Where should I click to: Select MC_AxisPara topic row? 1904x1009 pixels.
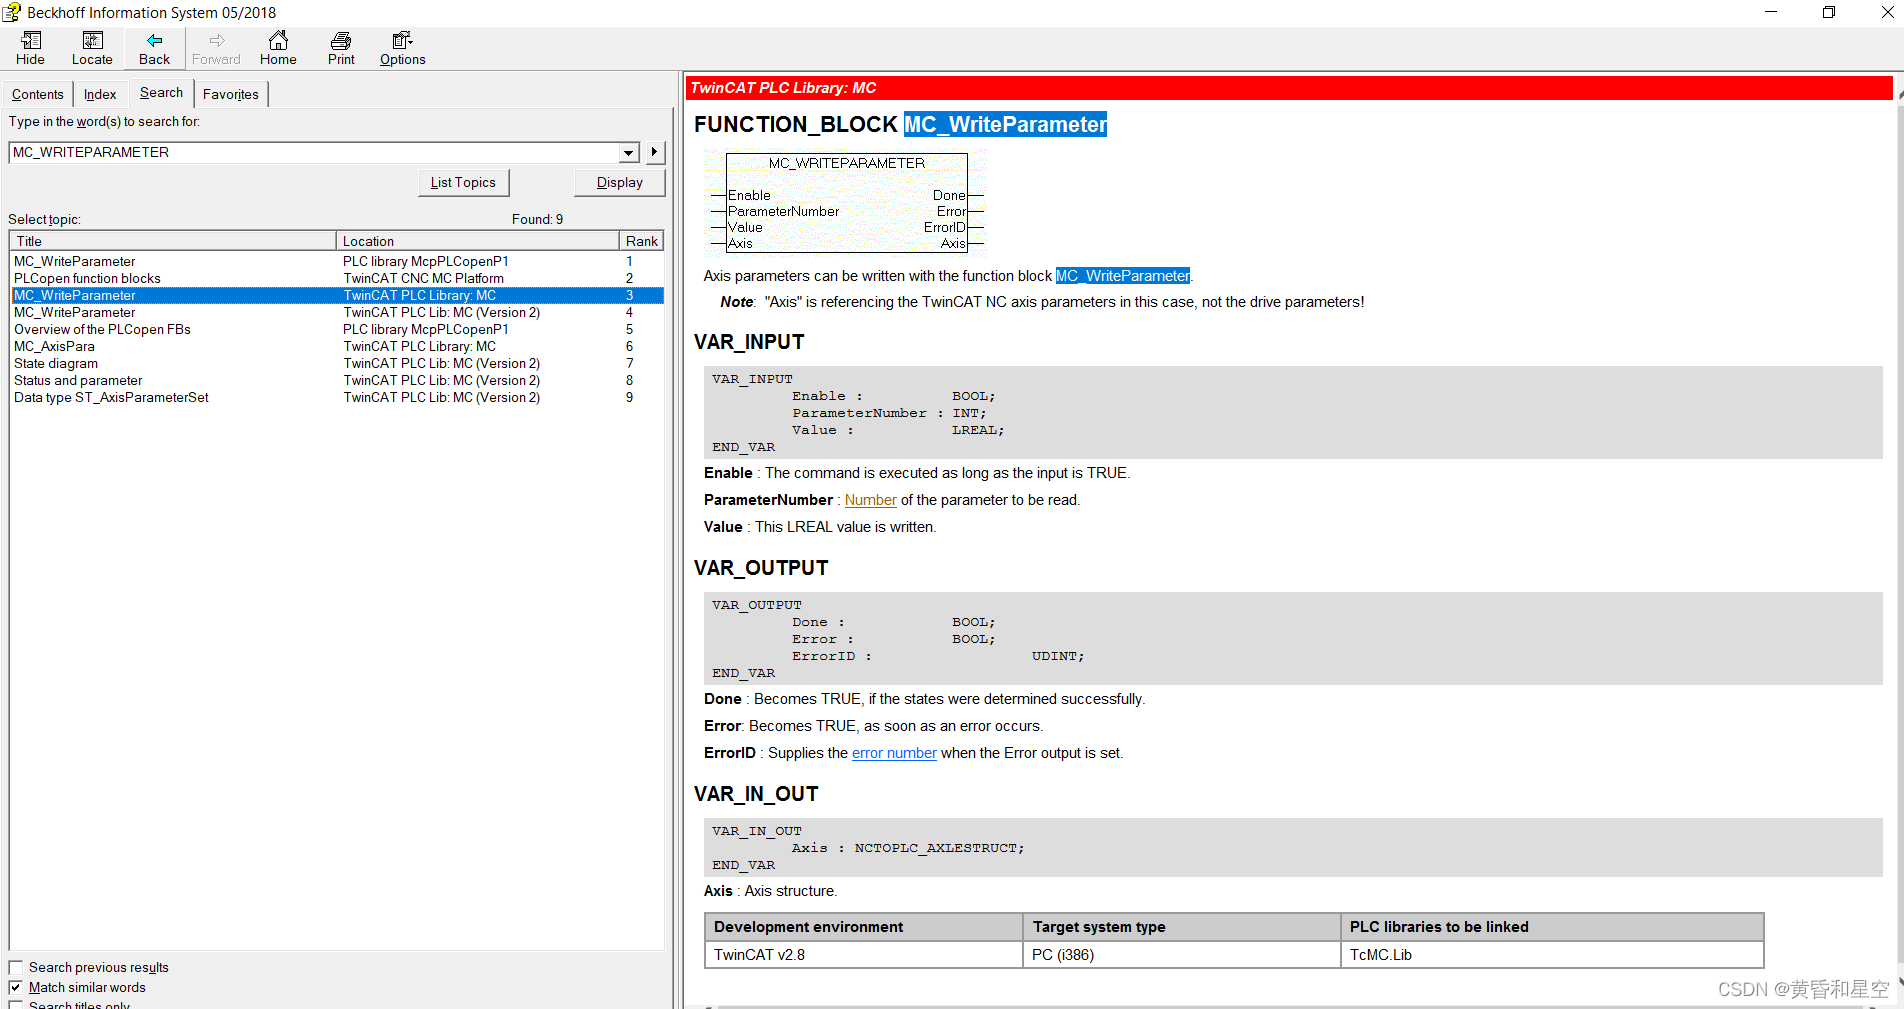point(337,346)
